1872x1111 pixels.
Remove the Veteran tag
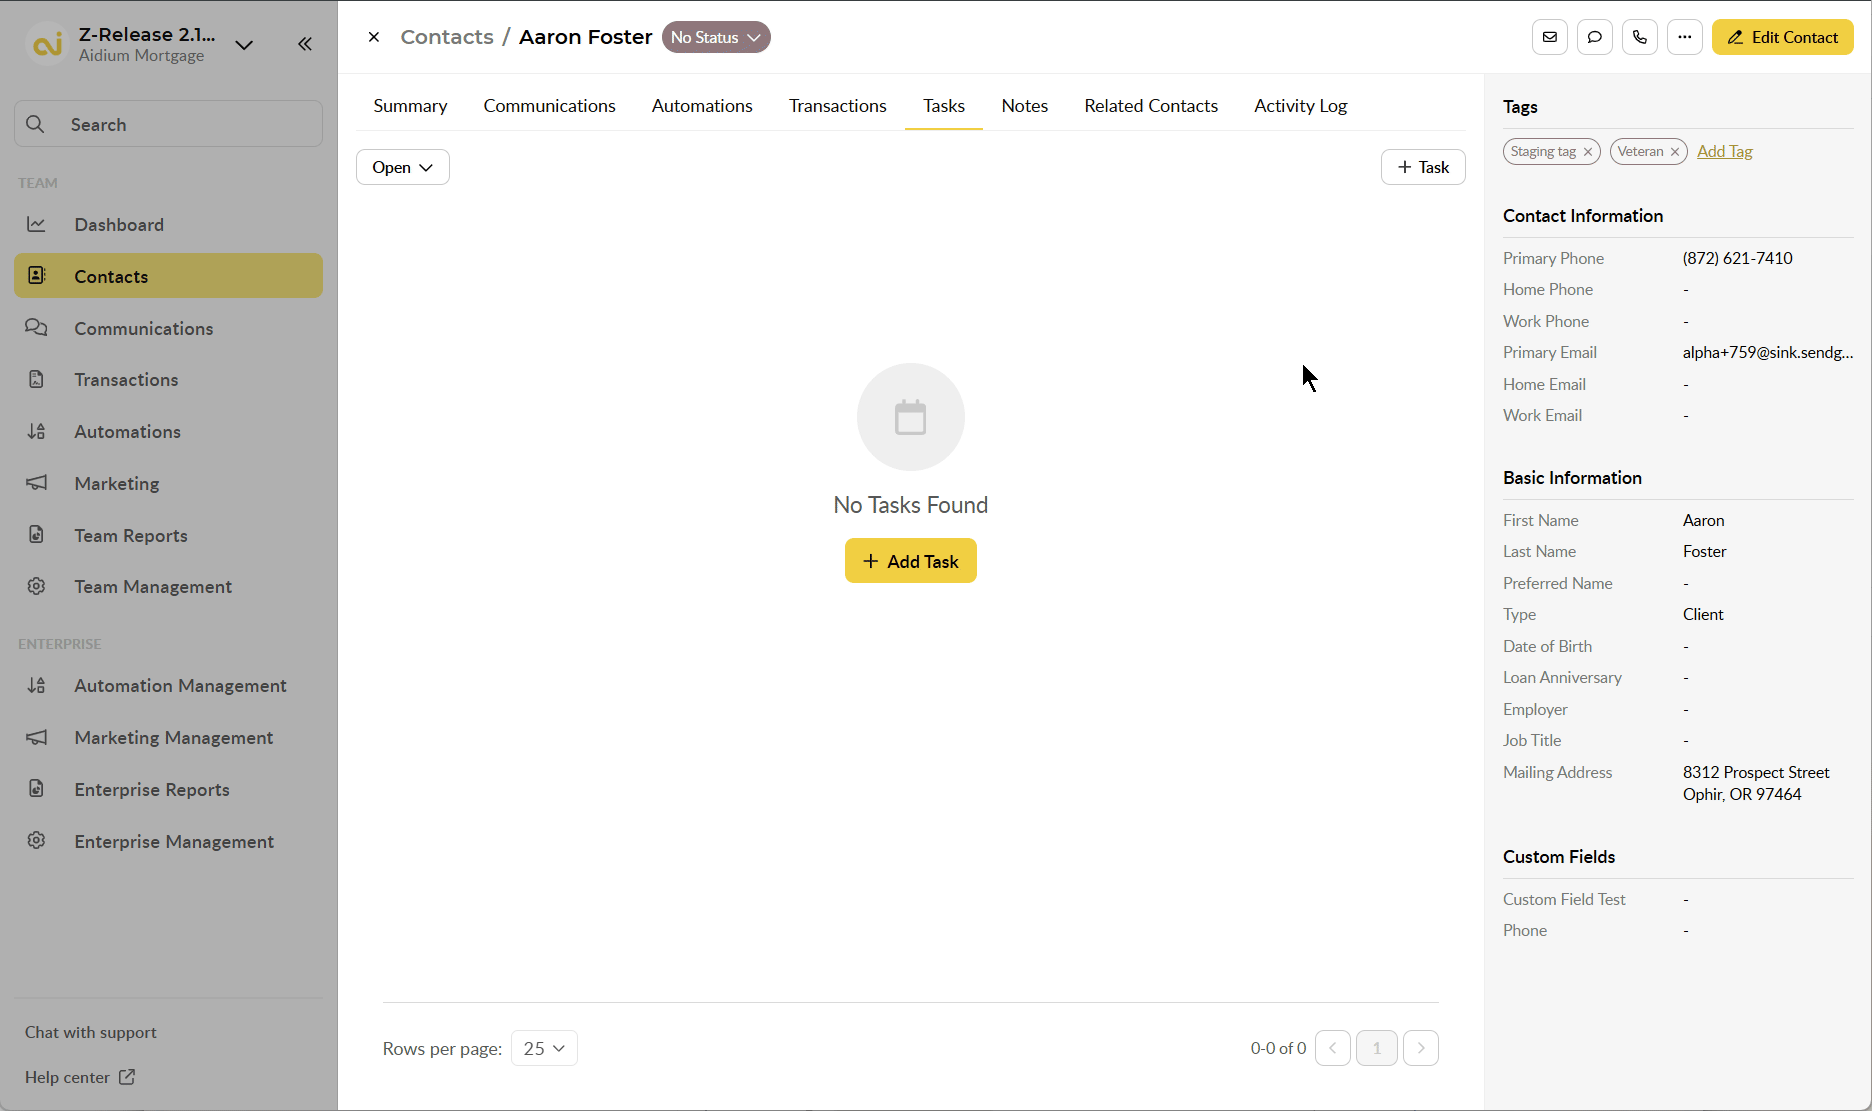[x=1675, y=152]
